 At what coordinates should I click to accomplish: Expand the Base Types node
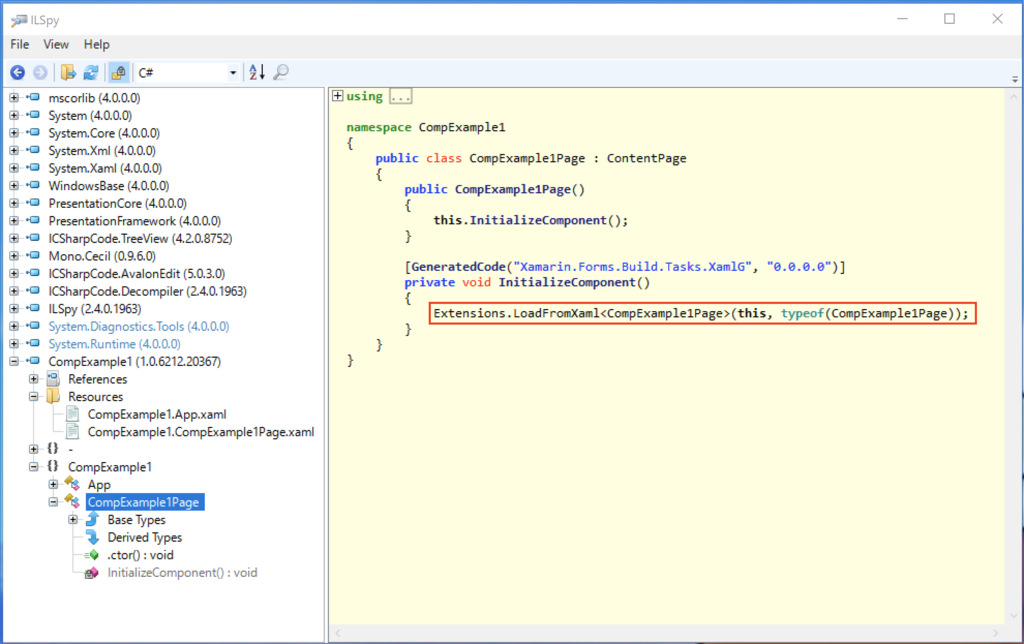coord(72,520)
